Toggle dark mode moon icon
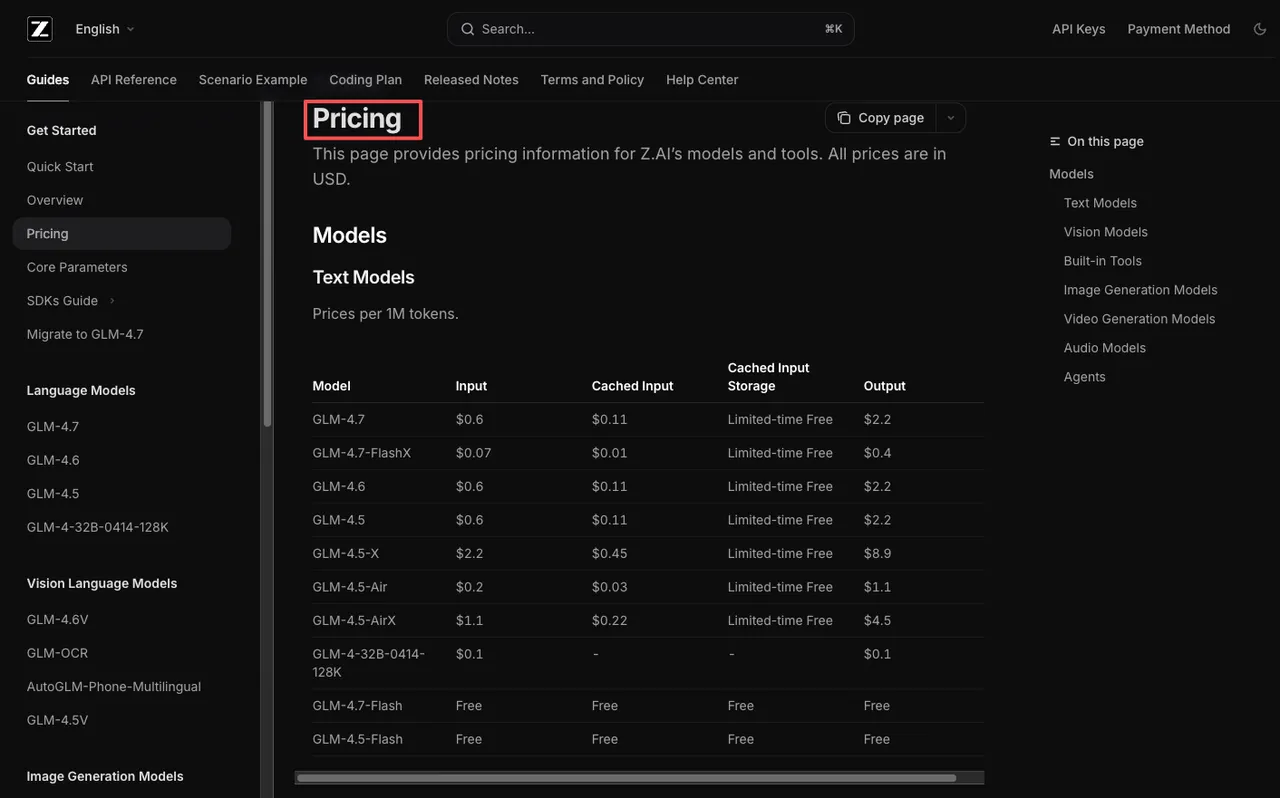The height and width of the screenshot is (798, 1280). (1260, 29)
